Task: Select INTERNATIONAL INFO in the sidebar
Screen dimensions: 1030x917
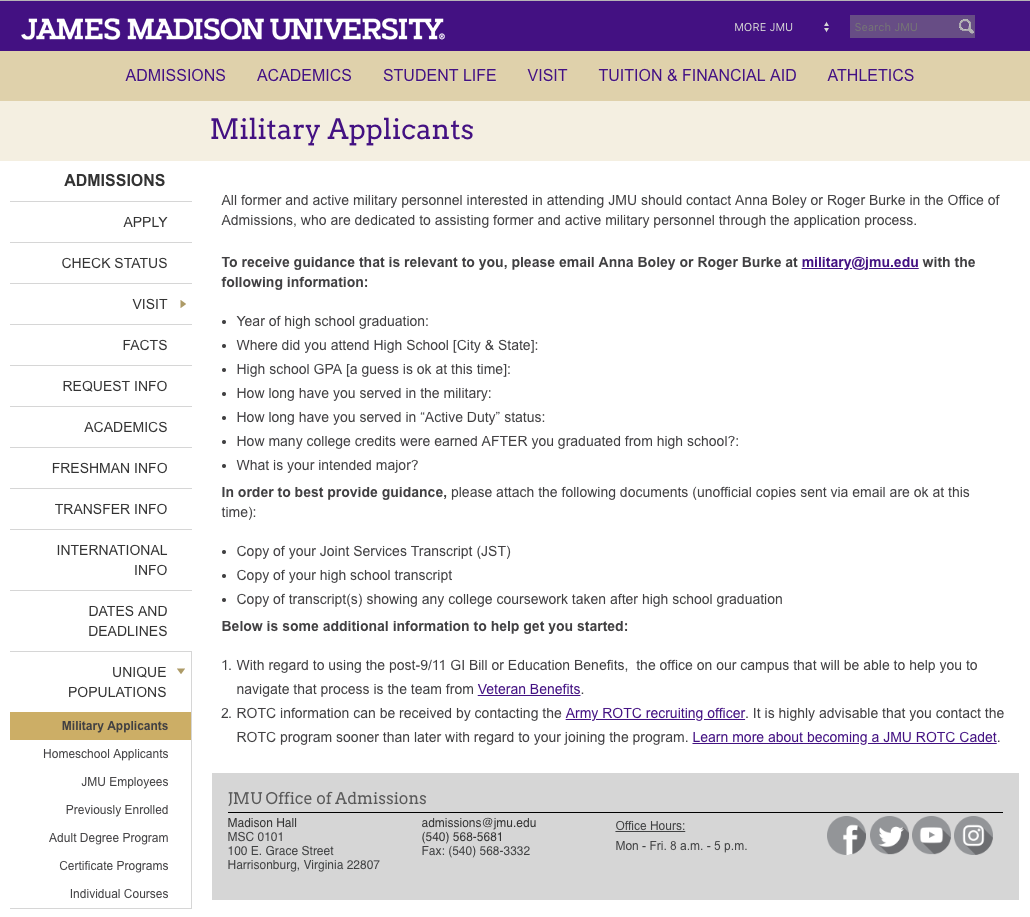Action: point(112,560)
